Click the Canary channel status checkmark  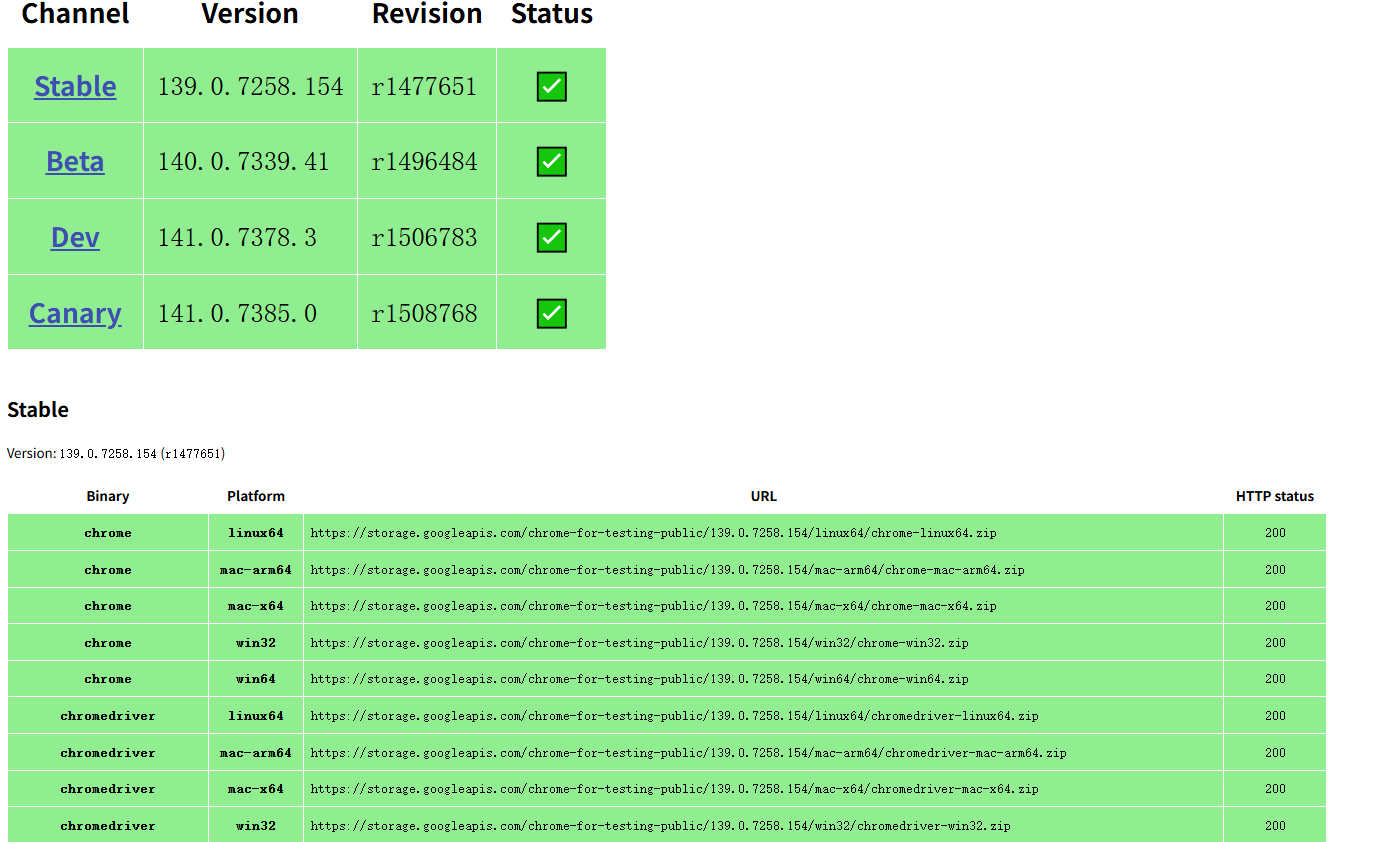(x=551, y=312)
